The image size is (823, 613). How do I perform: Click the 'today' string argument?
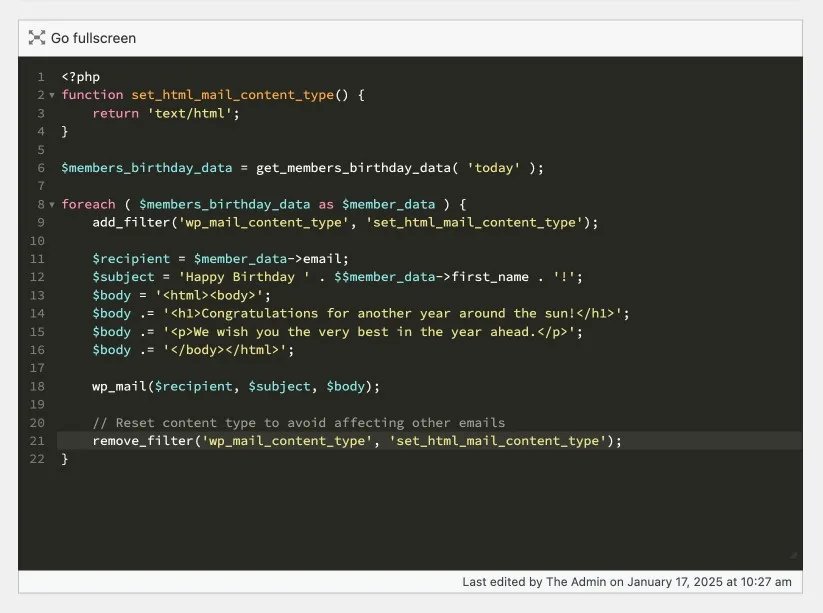(x=493, y=168)
